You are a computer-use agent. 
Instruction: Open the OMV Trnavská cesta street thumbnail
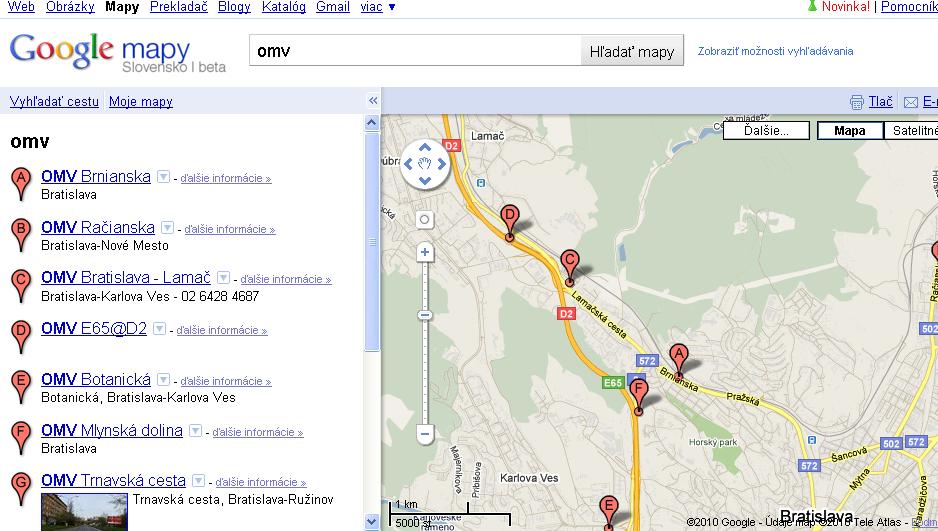point(84,512)
